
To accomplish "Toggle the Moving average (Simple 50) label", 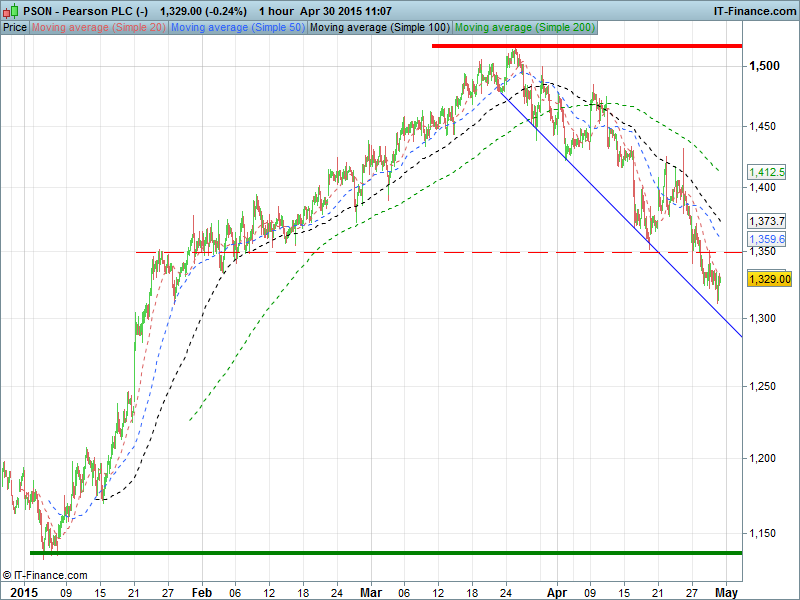I will point(237,27).
